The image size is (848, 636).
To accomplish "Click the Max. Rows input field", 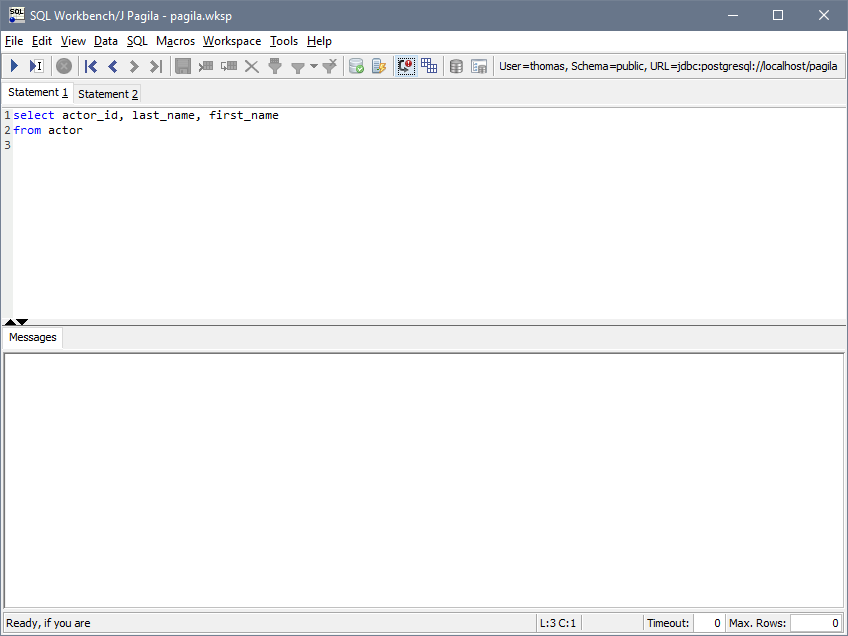I will tap(816, 623).
